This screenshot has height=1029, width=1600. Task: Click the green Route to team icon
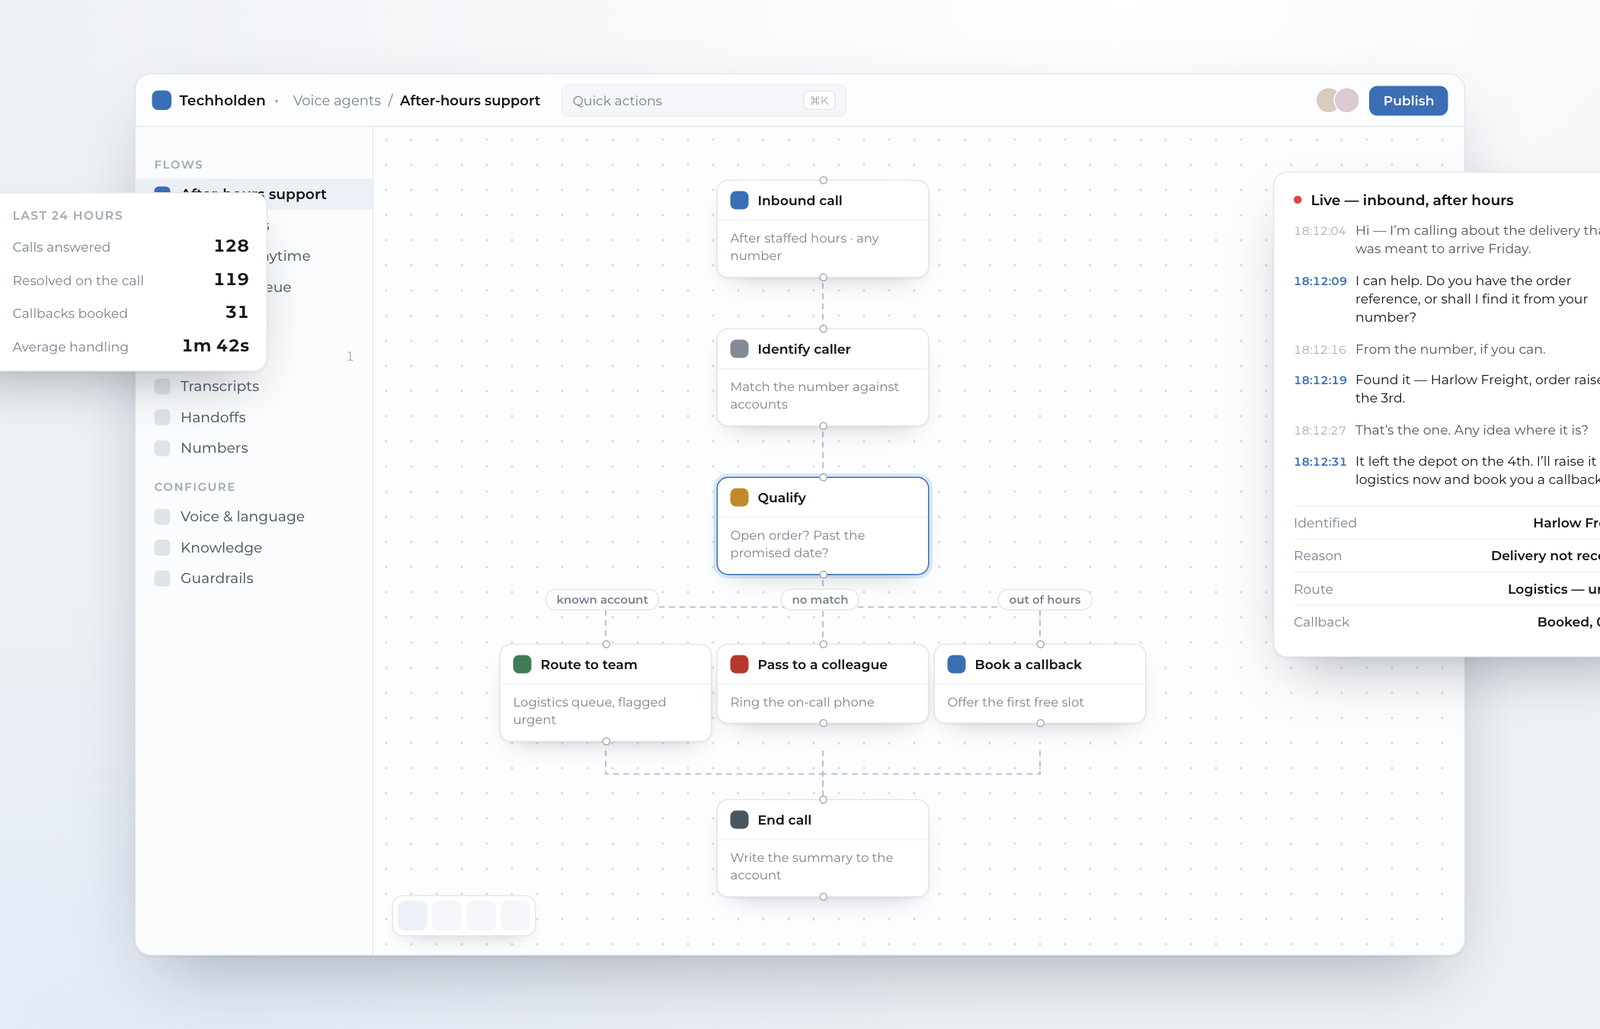[x=522, y=664]
